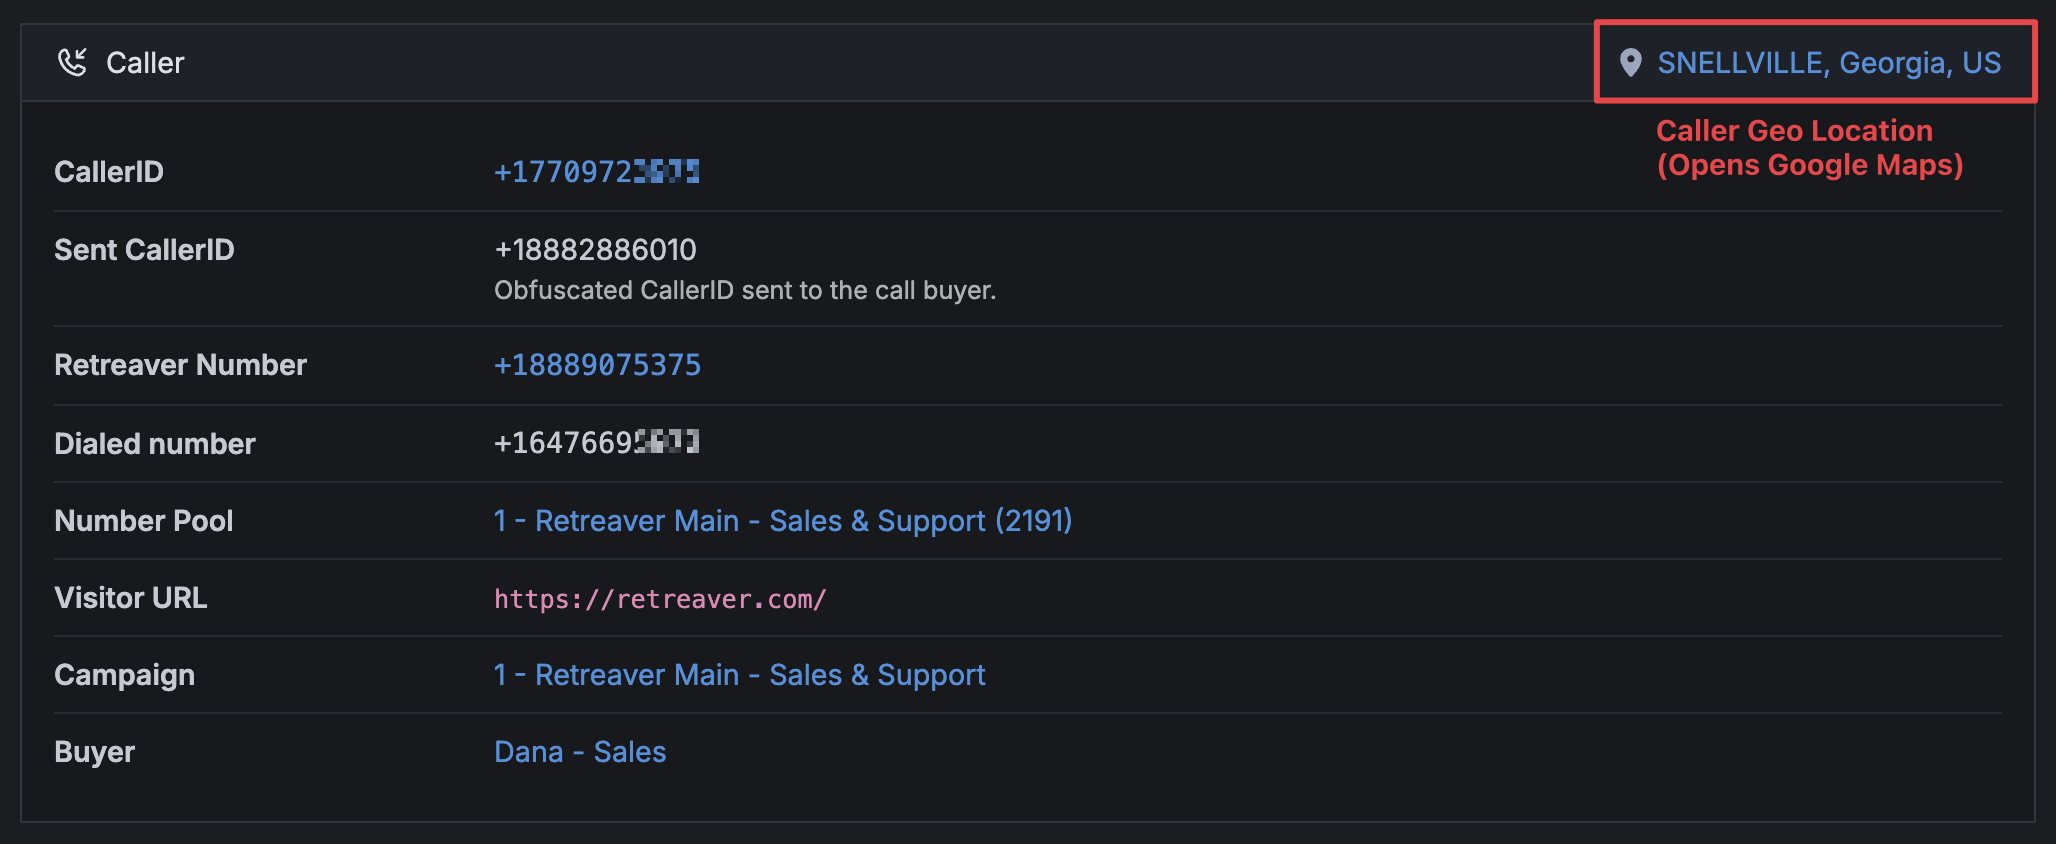Click the Buyer field label
This screenshot has width=2056, height=844.
tap(95, 752)
